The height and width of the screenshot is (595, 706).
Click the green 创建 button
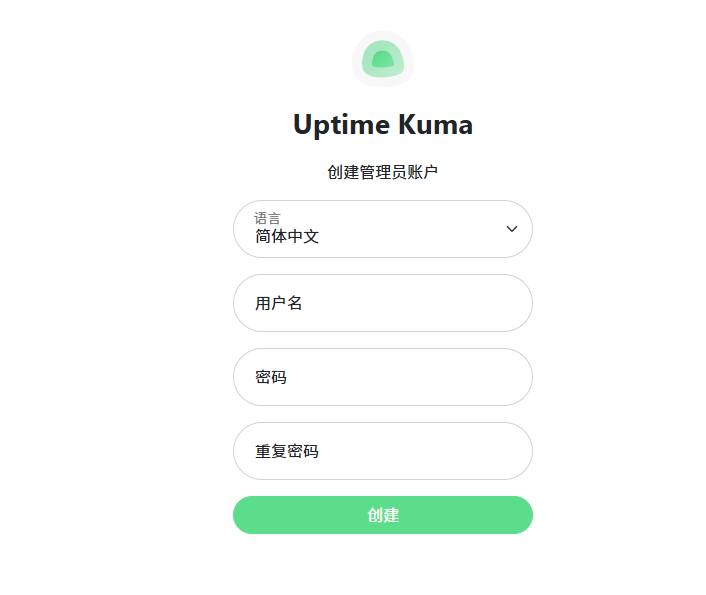click(x=383, y=515)
